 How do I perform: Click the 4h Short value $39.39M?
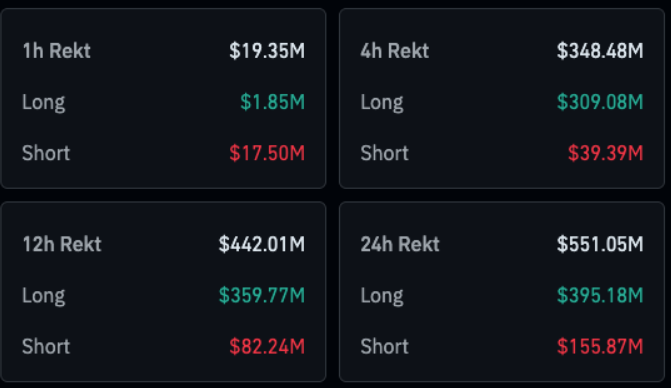(x=606, y=153)
